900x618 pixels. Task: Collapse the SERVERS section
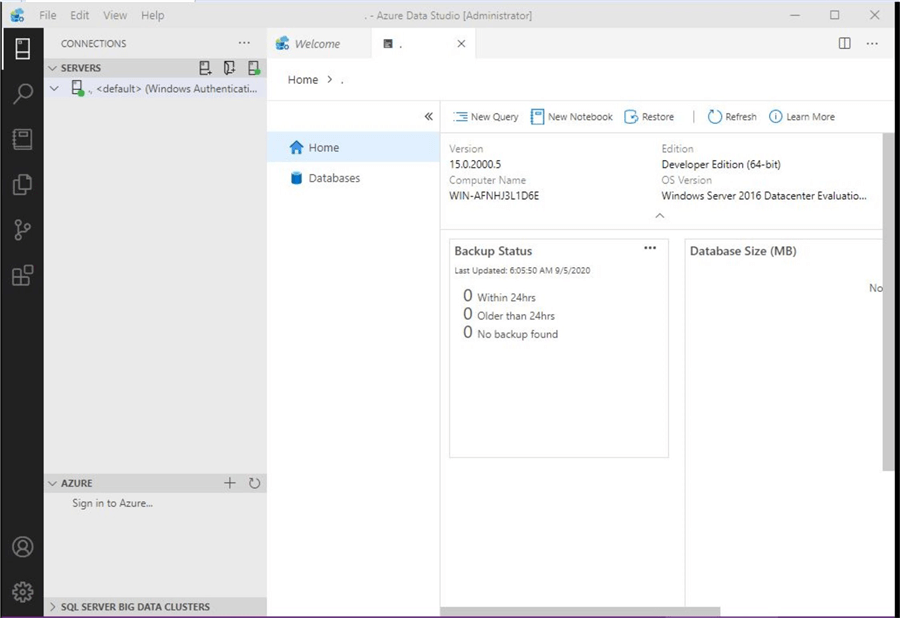click(53, 68)
